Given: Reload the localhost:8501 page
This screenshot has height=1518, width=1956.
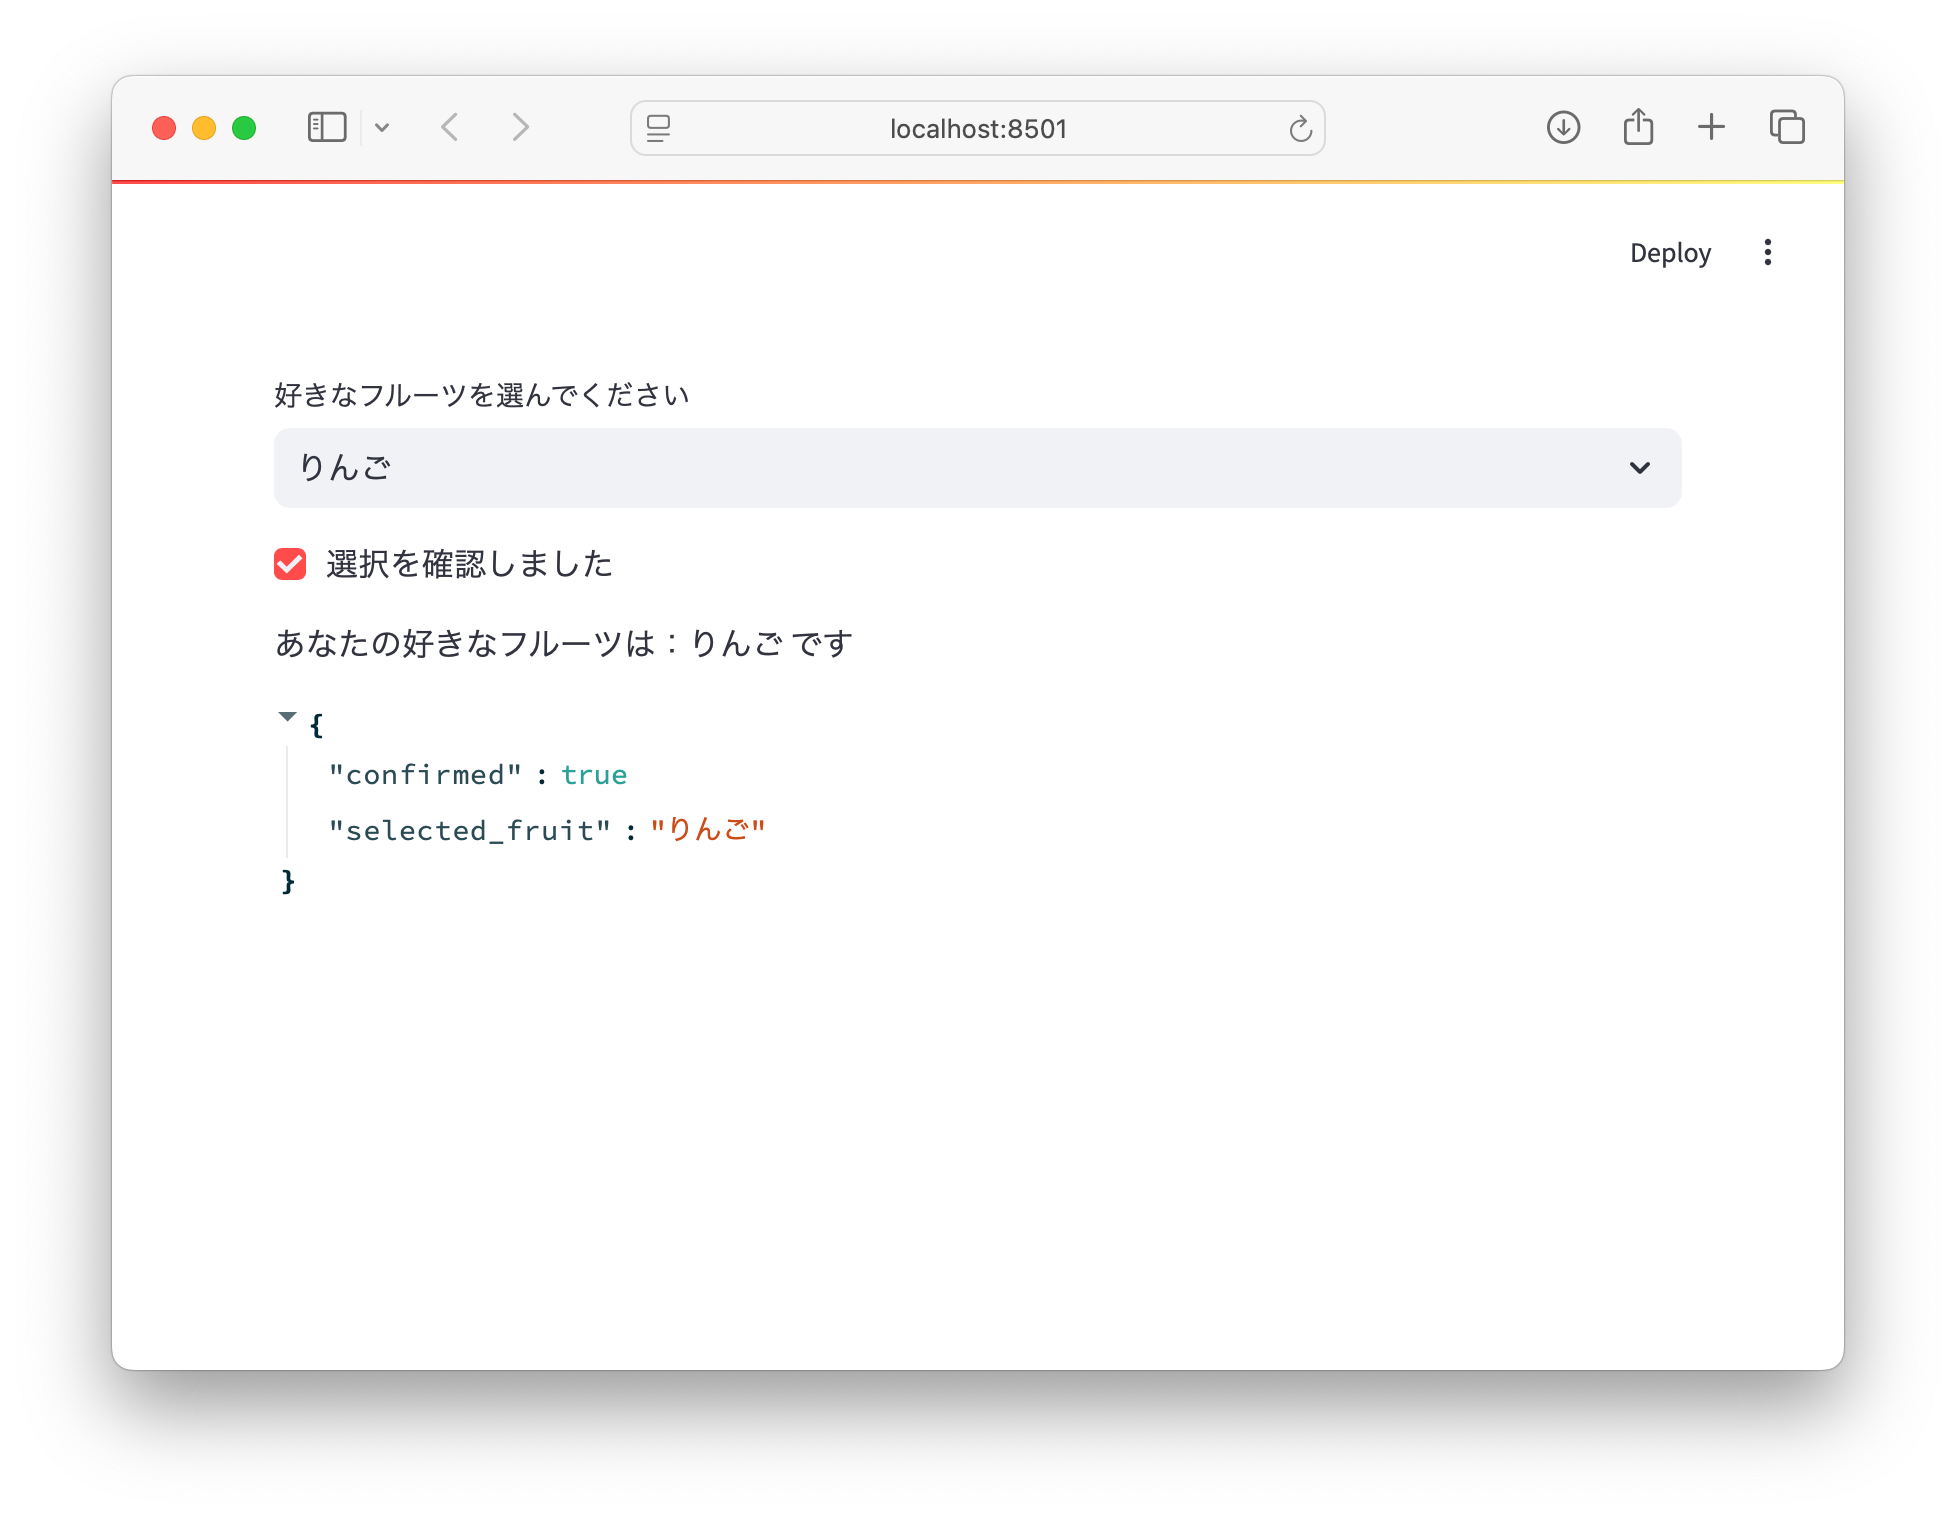Looking at the screenshot, I should point(1299,128).
